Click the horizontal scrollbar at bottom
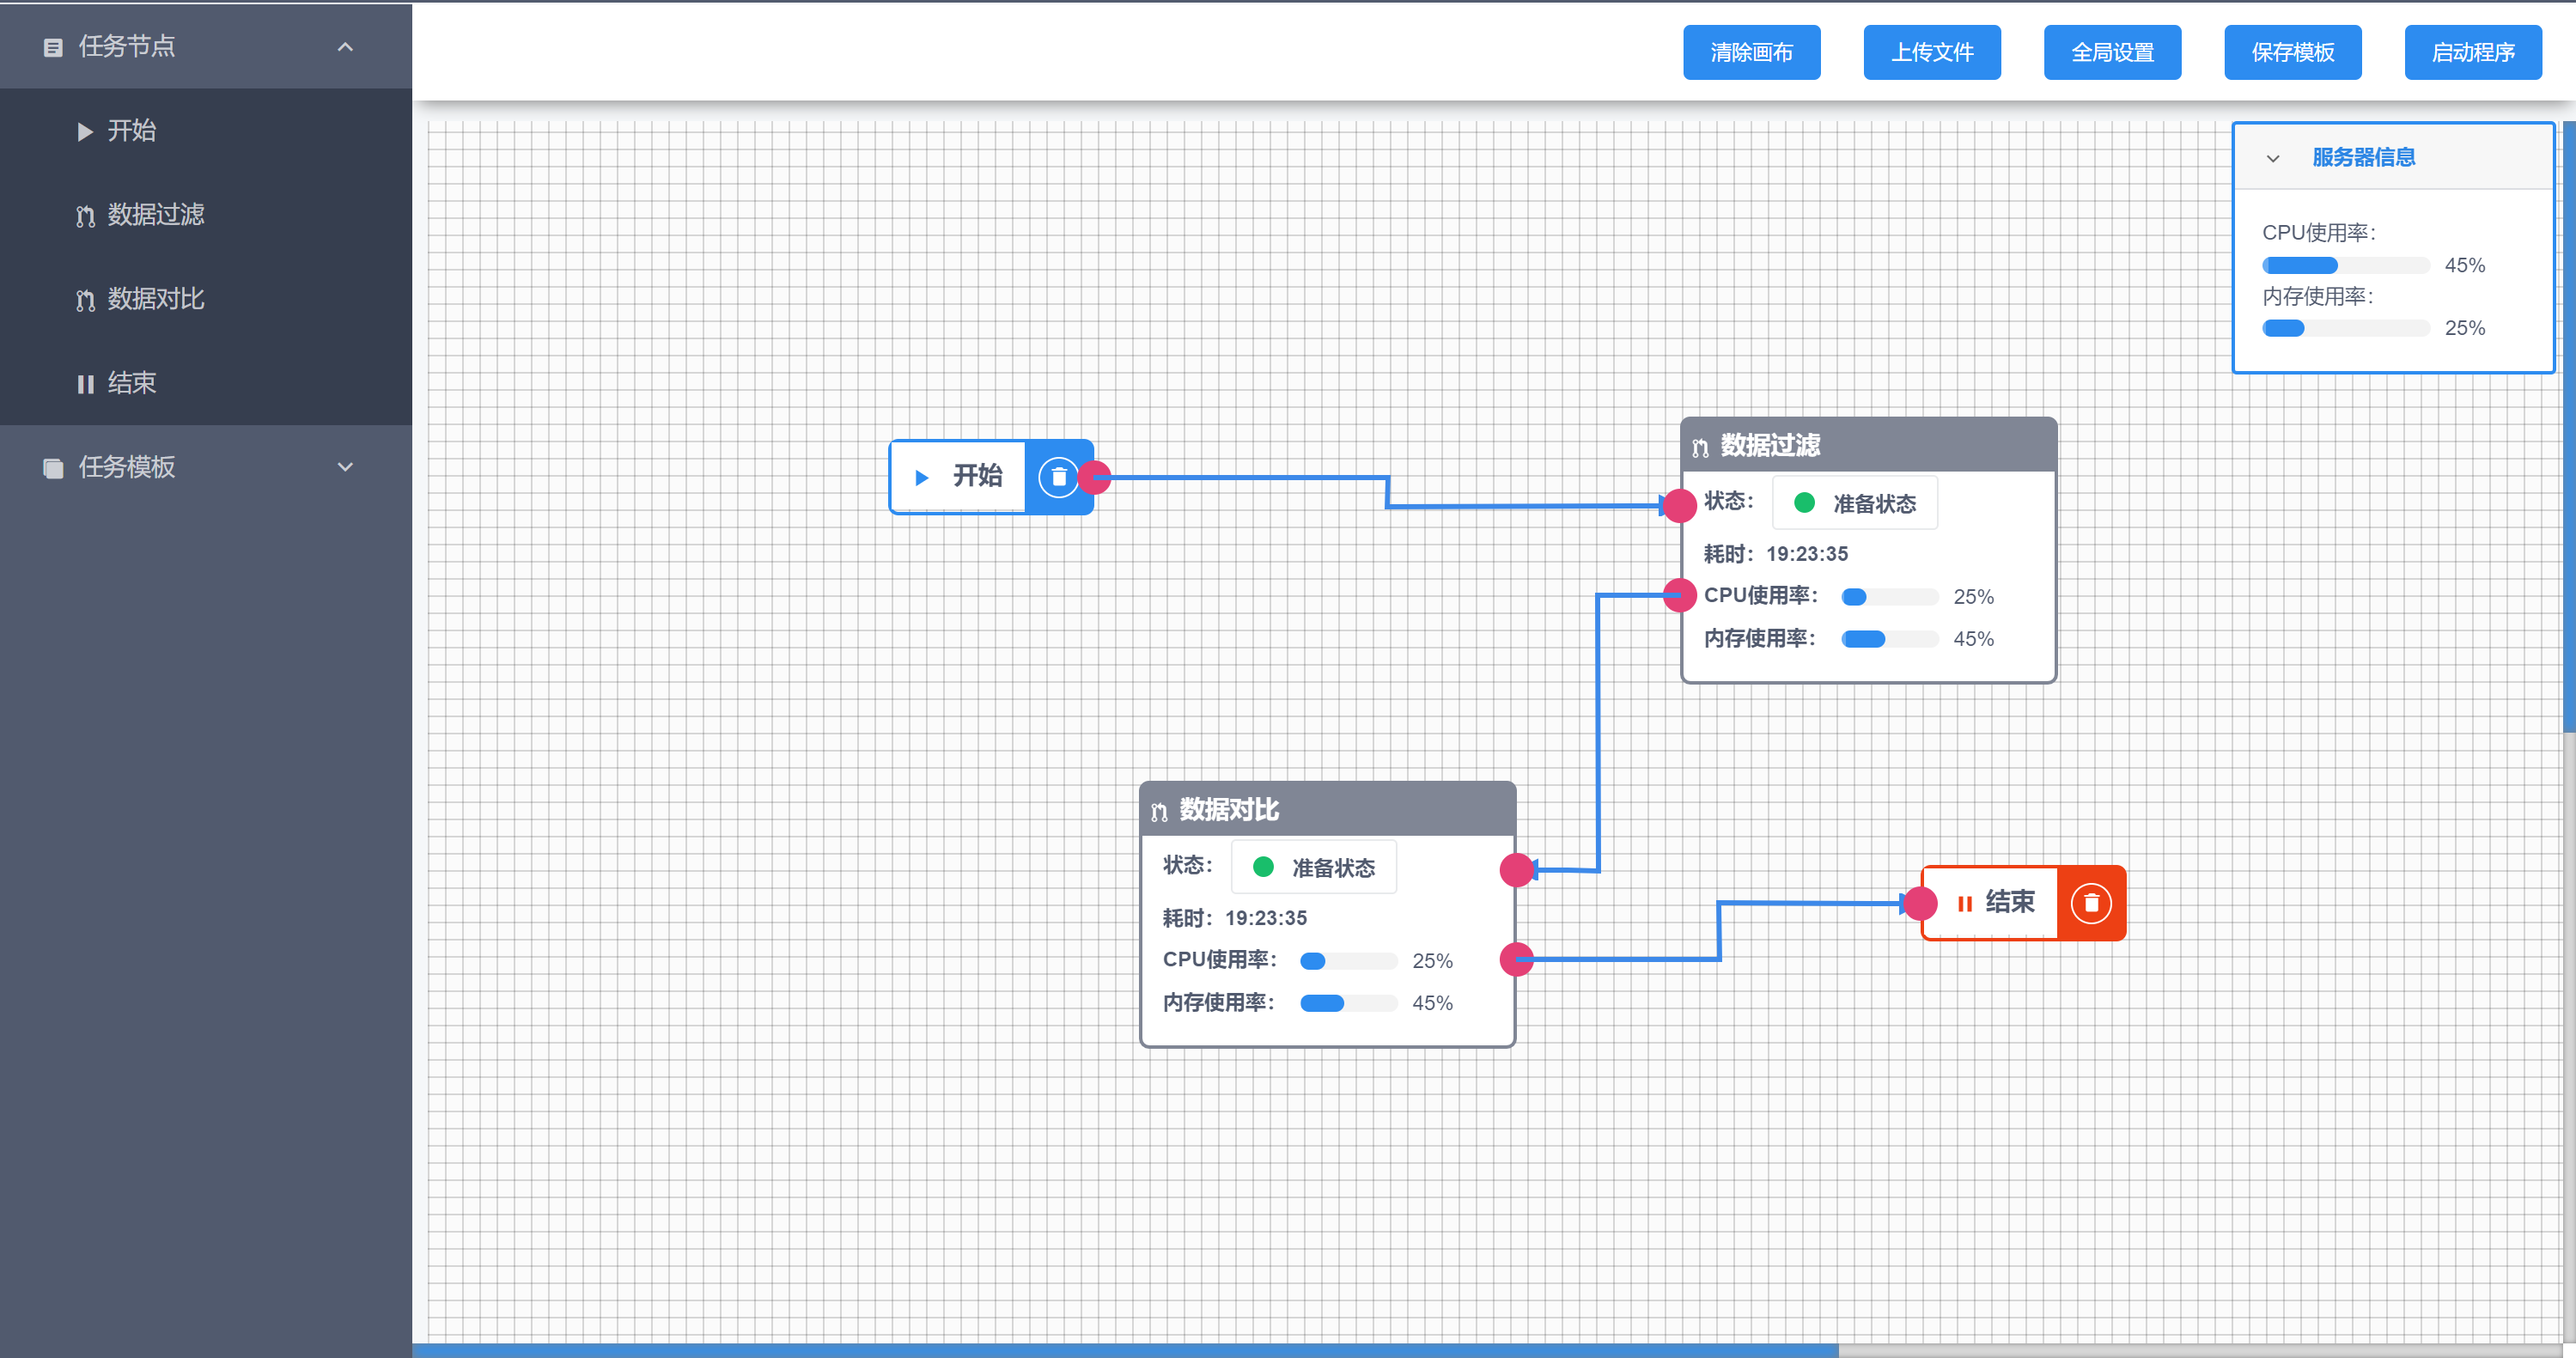 [1124, 1350]
